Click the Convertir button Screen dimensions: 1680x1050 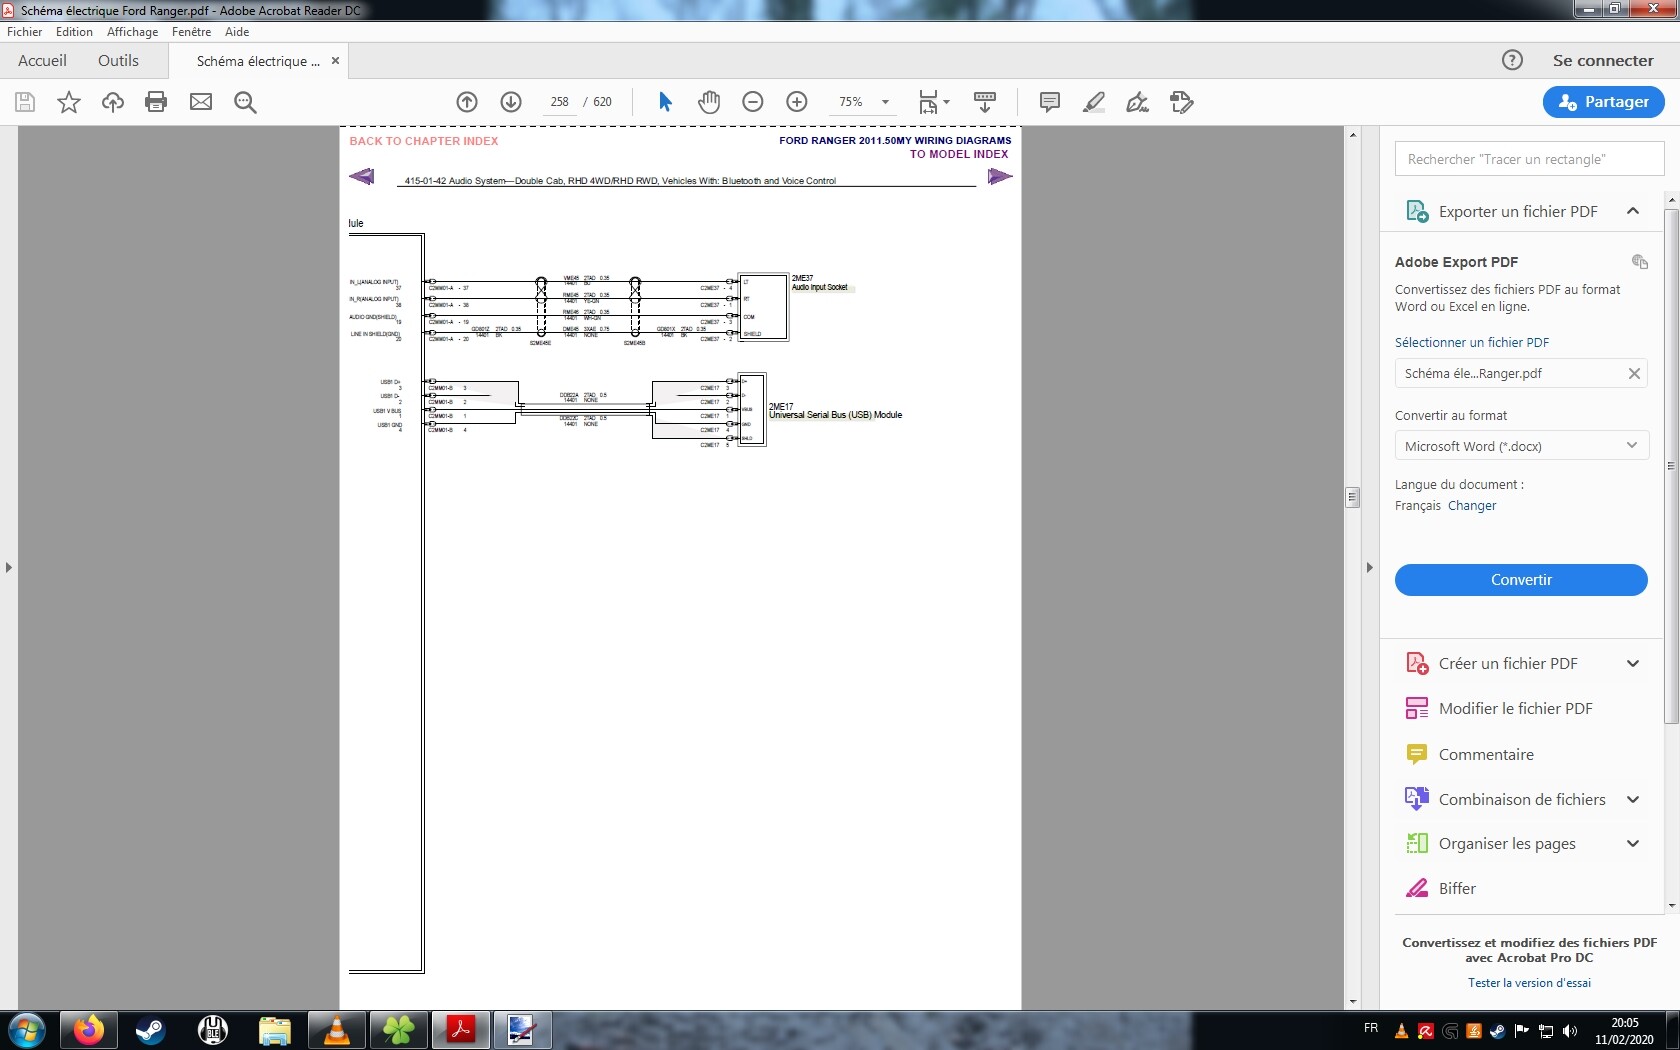point(1521,580)
